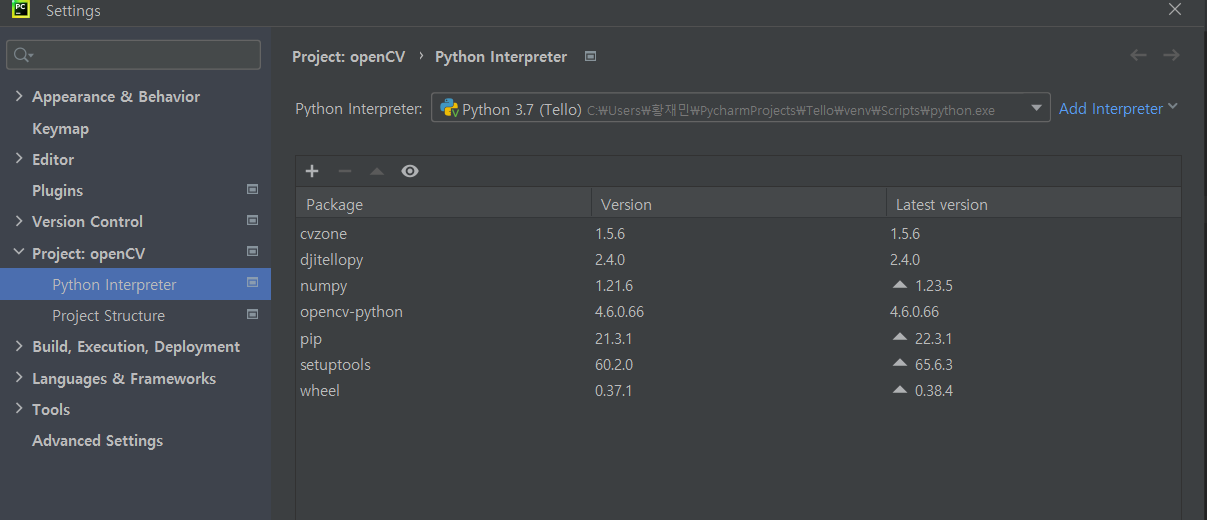The height and width of the screenshot is (520, 1207).
Task: Click the back navigation arrow
Action: pos(1138,55)
